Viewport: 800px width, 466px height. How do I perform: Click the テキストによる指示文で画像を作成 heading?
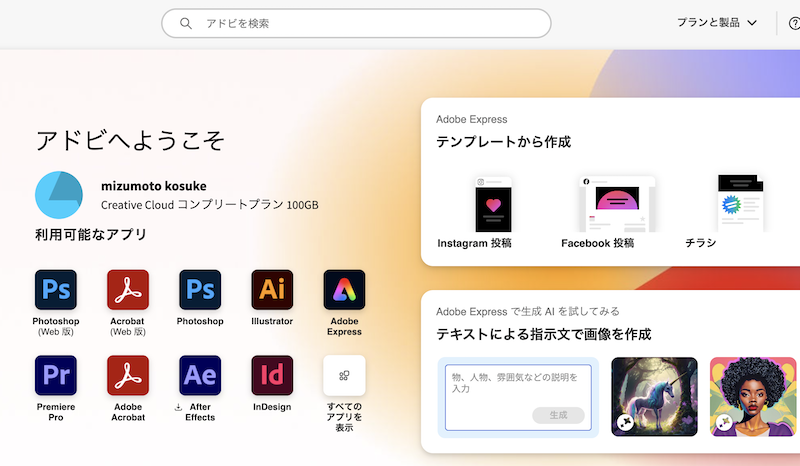pyautogui.click(x=543, y=334)
